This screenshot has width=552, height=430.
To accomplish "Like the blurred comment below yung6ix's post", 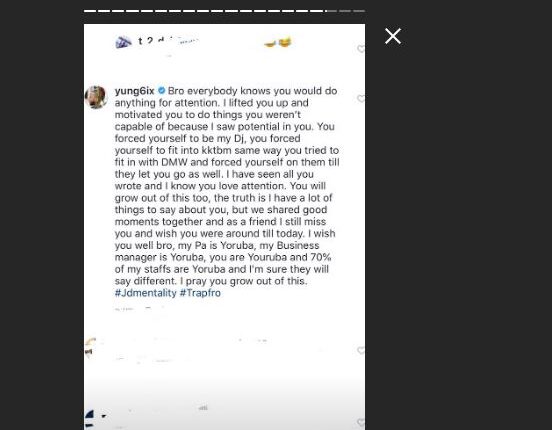I will [361, 350].
